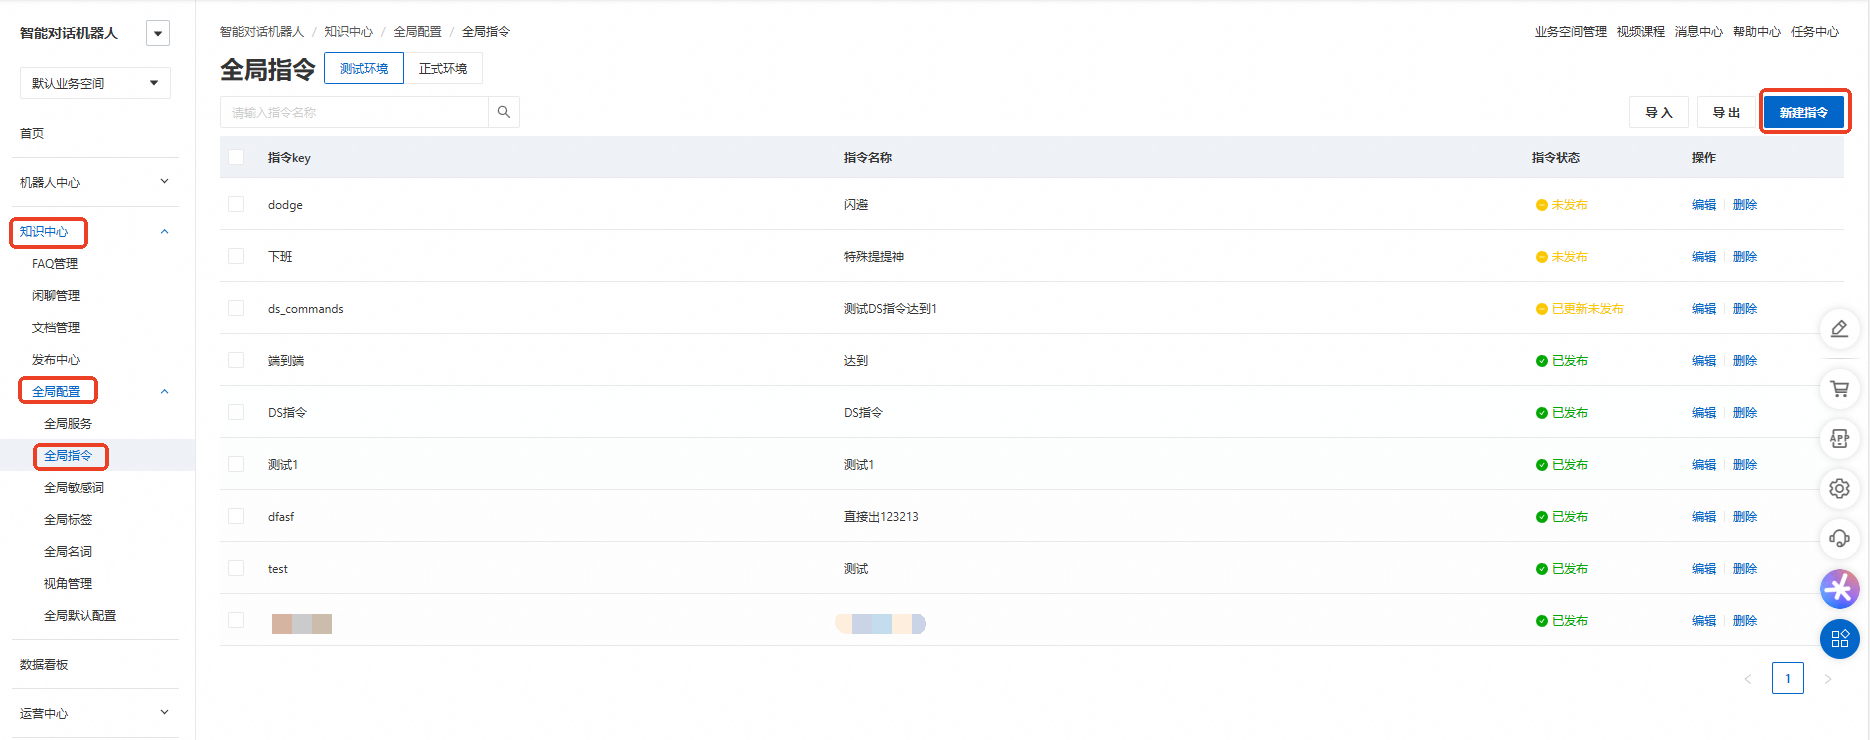Open 闲聊管理 in sidebar
The image size is (1870, 740).
pos(56,296)
